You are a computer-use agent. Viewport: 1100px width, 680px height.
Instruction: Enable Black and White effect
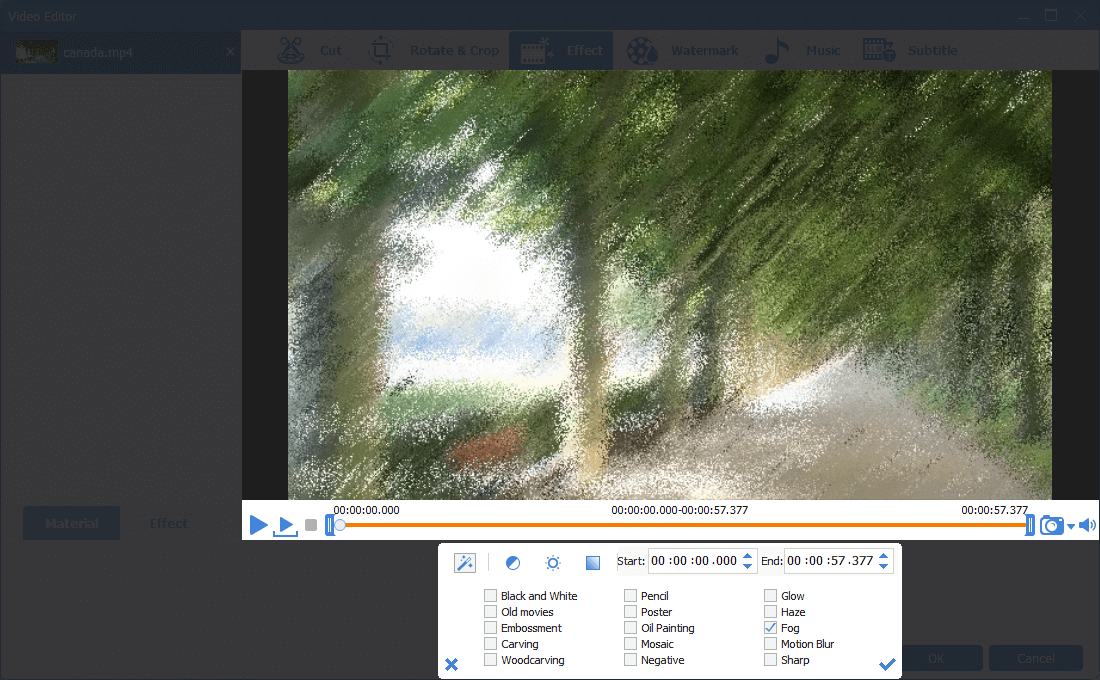click(x=490, y=596)
